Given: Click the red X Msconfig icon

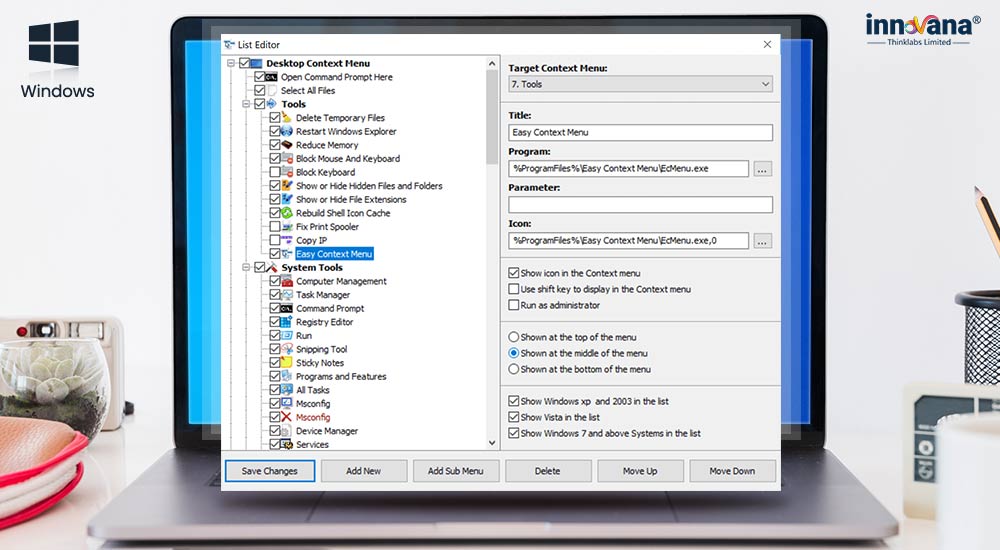Looking at the screenshot, I should click(x=287, y=417).
